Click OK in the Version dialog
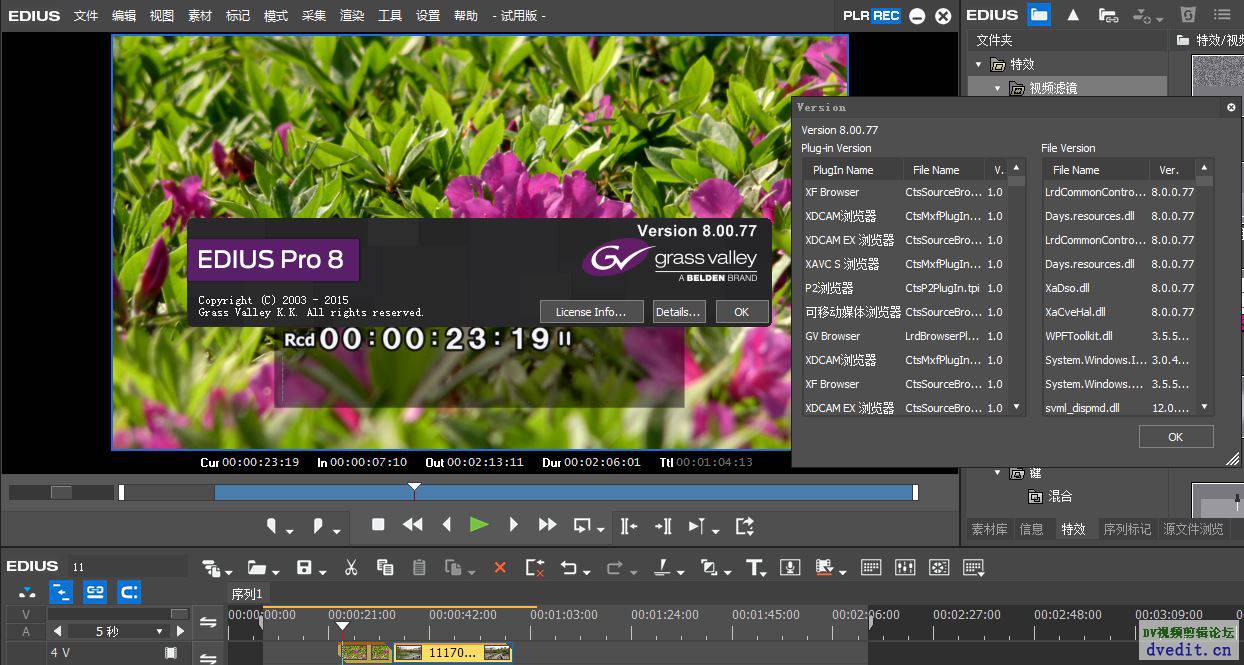This screenshot has width=1244, height=665. click(1175, 436)
